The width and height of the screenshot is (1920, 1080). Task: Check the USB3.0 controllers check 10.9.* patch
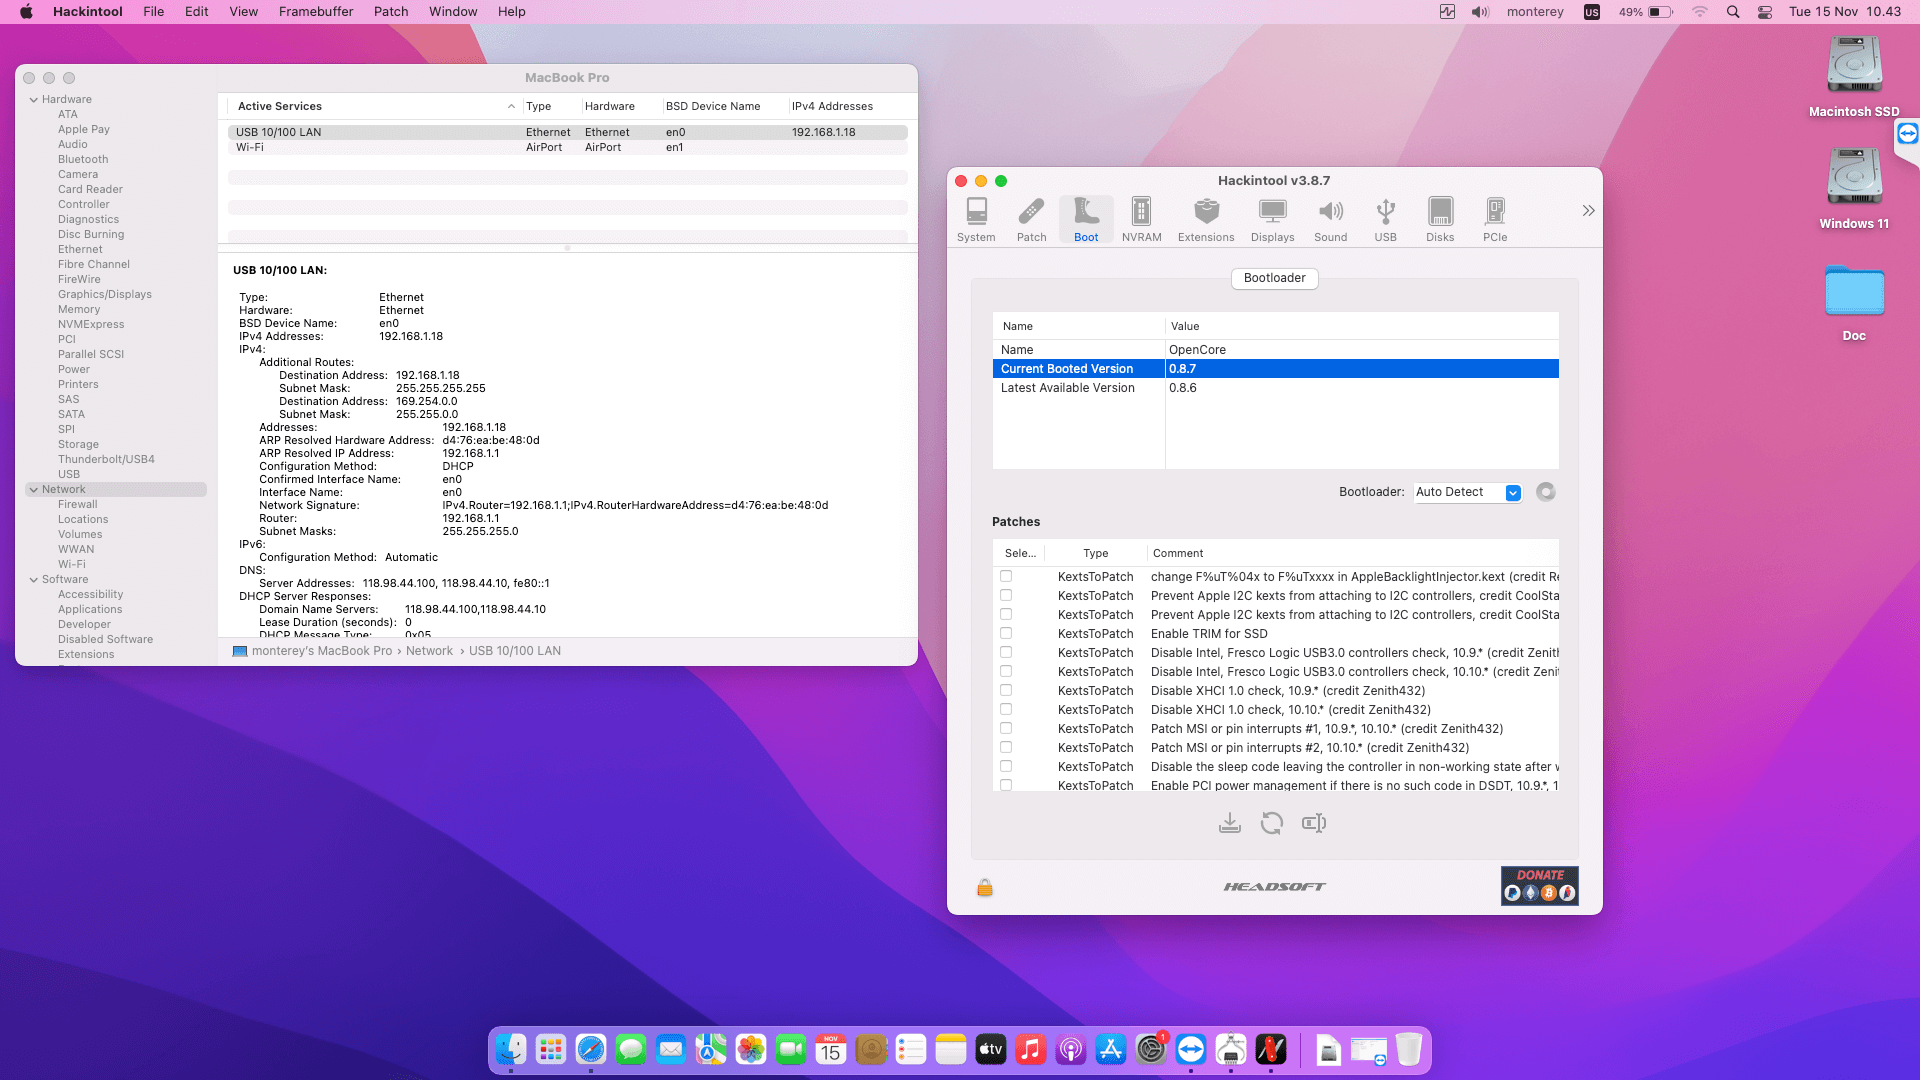1006,652
